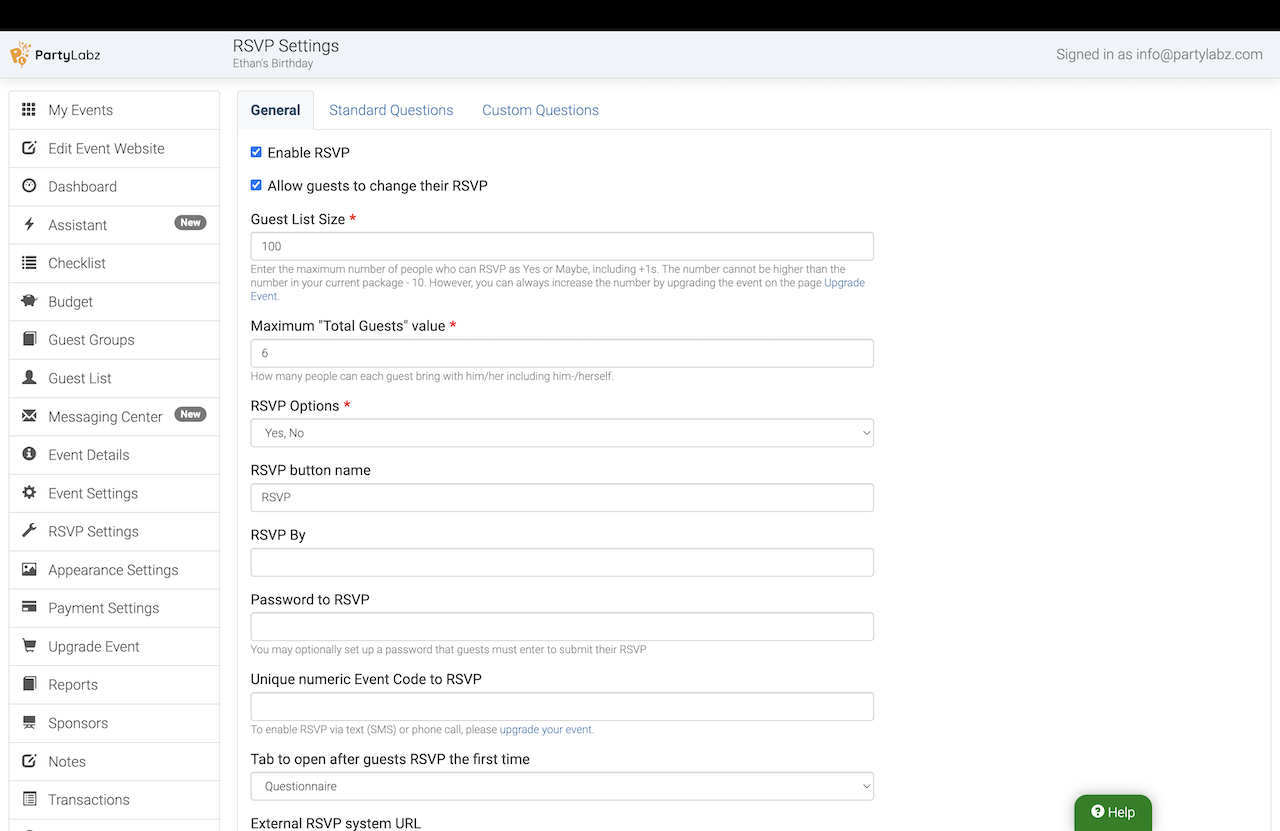The height and width of the screenshot is (831, 1280).
Task: Open the Custom Questions tab
Action: (540, 110)
